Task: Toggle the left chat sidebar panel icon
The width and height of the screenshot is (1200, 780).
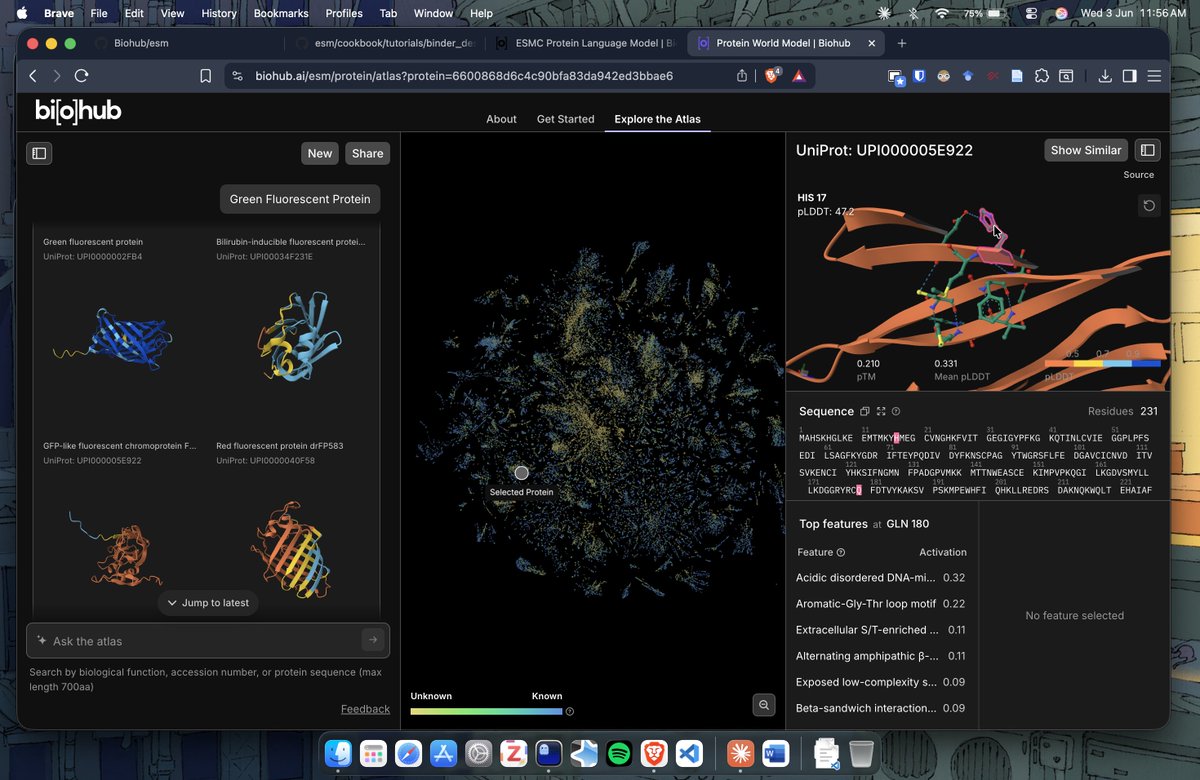Action: coord(39,153)
